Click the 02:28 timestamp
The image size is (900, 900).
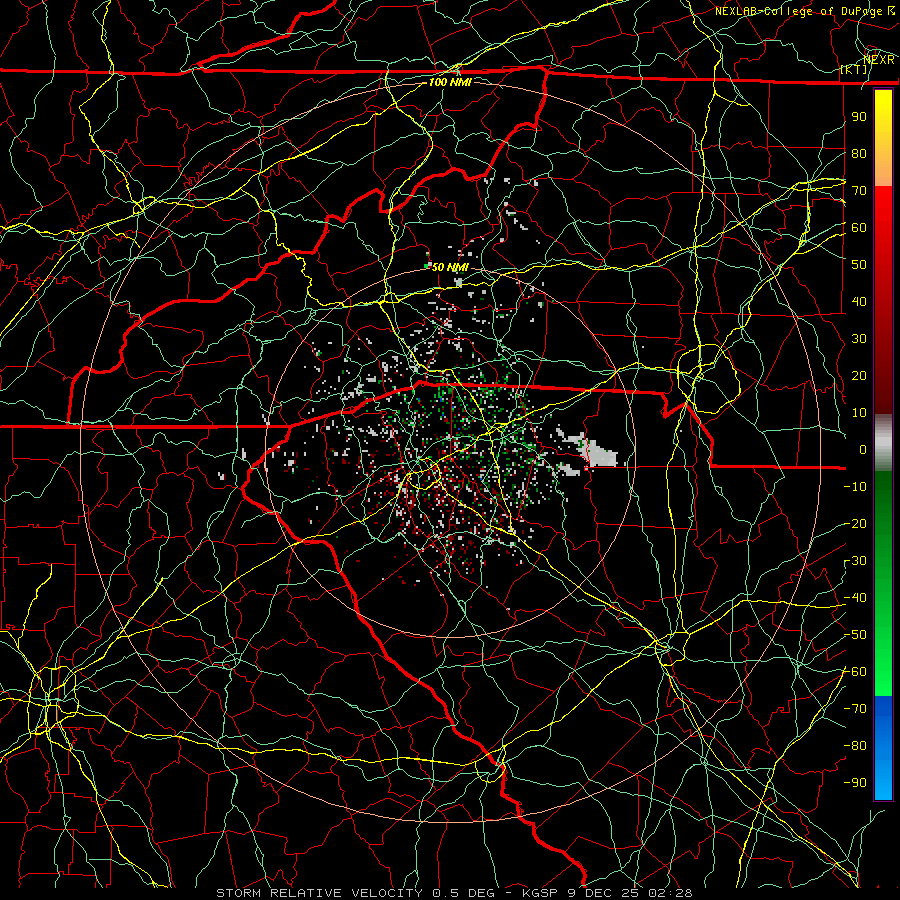(669, 893)
